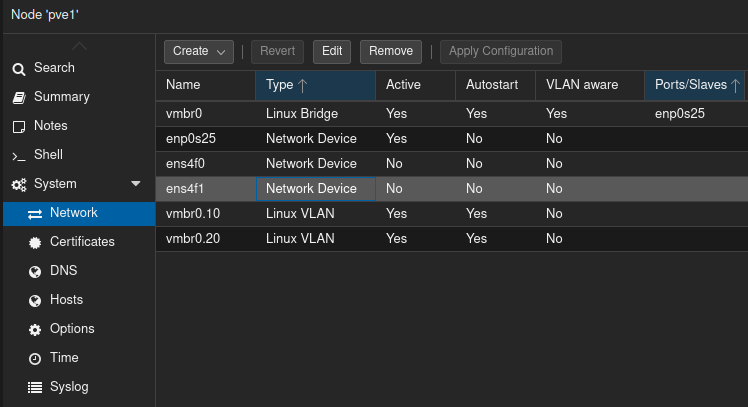The width and height of the screenshot is (748, 407).
Task: Click the Shell terminal prompt icon
Action: [19, 156]
